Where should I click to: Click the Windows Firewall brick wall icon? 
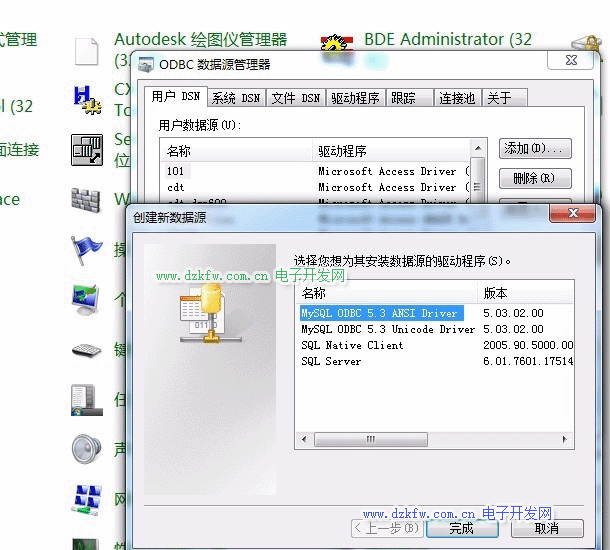(86, 200)
